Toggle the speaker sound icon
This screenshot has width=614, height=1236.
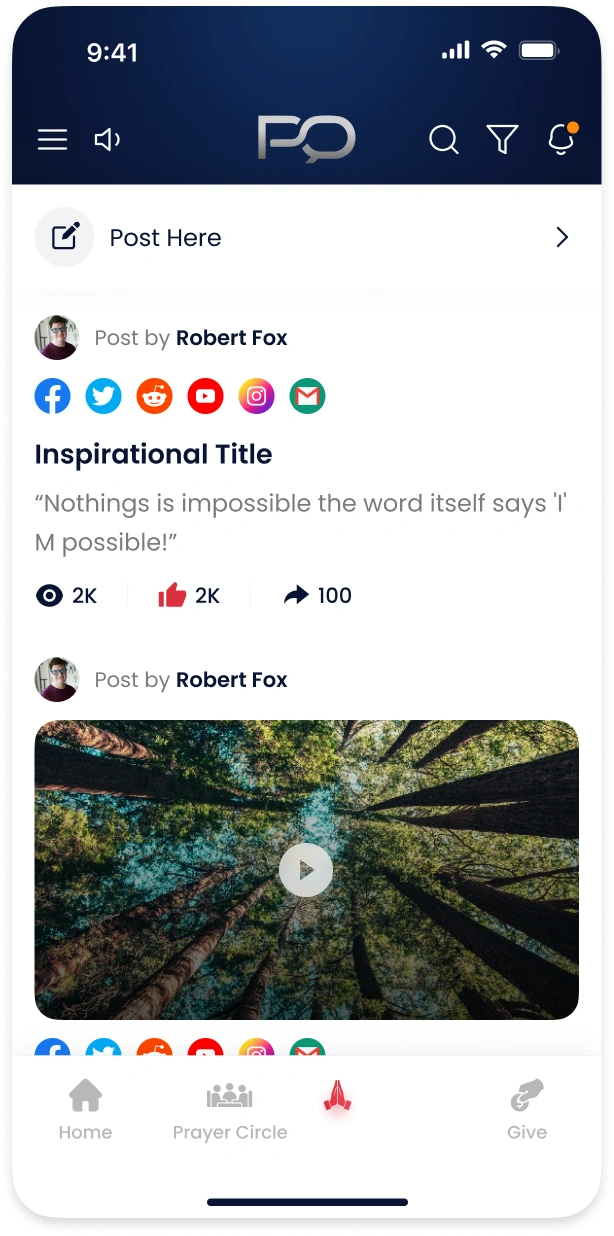[107, 140]
